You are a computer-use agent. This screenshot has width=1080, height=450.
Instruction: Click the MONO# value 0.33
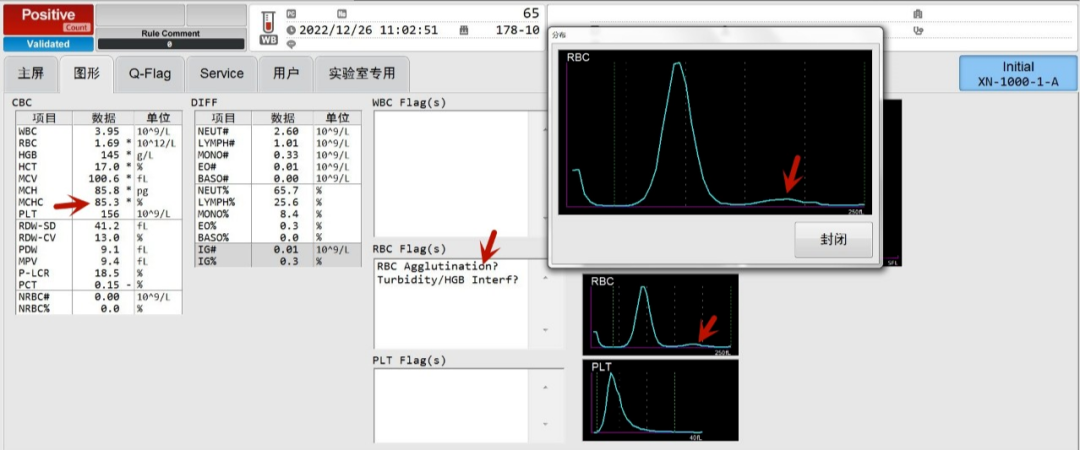284,155
